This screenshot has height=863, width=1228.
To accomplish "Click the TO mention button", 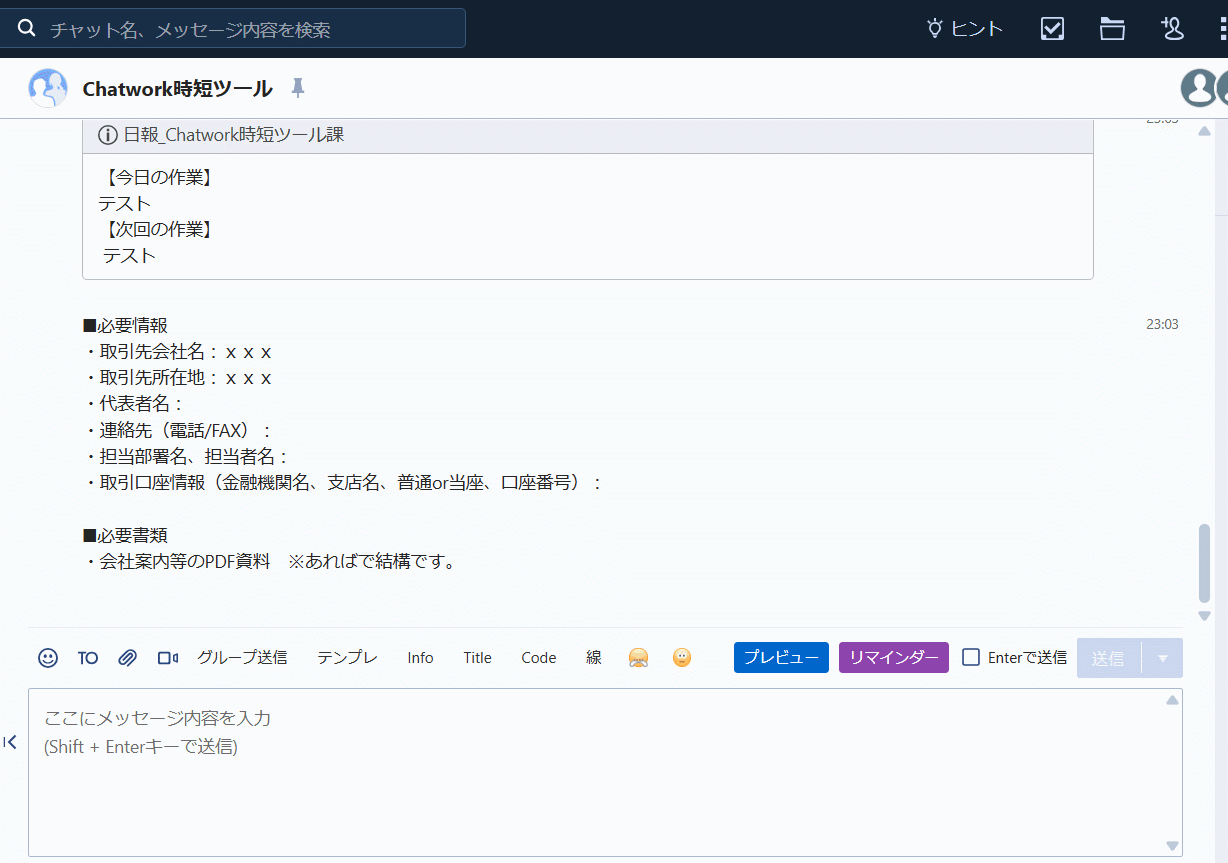I will click(88, 658).
